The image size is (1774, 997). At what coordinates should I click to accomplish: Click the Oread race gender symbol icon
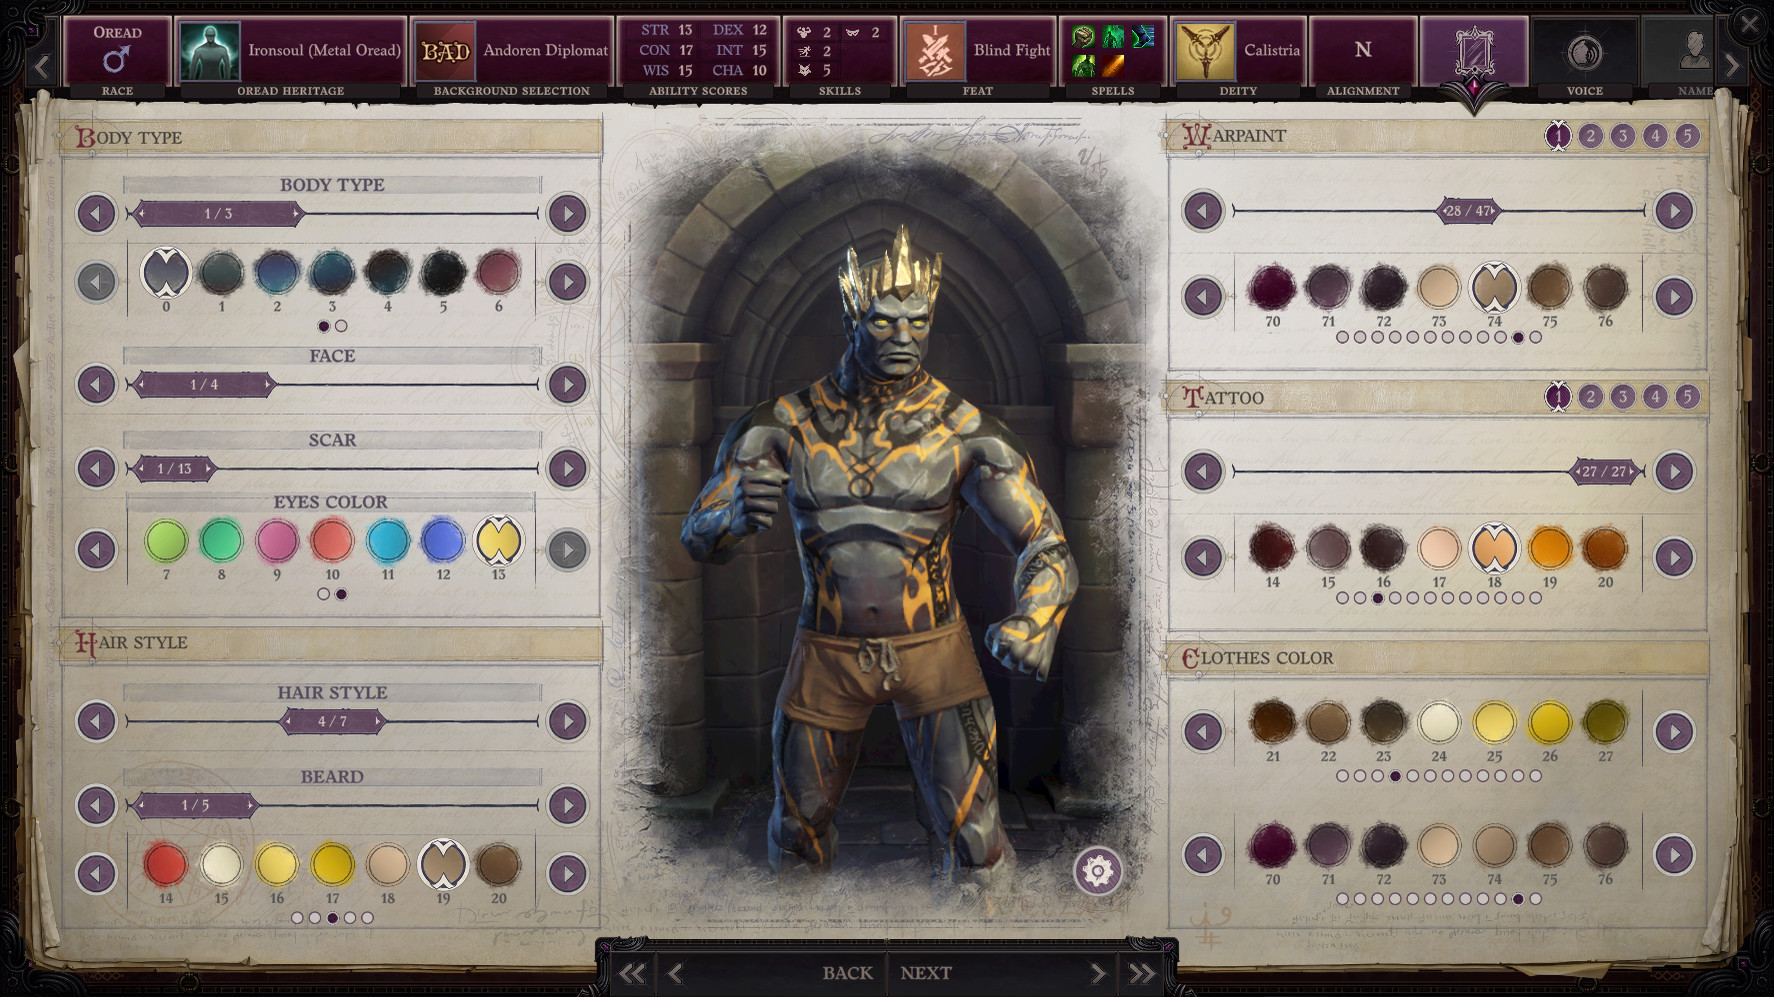(x=117, y=57)
